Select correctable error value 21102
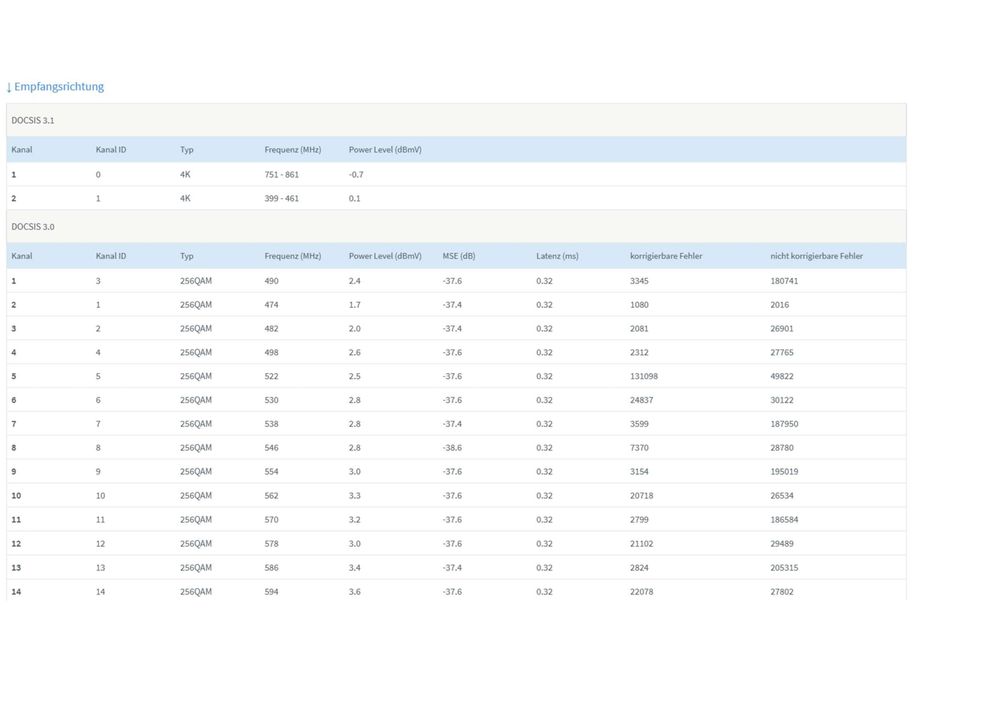Image resolution: width=999 pixels, height=706 pixels. 642,544
